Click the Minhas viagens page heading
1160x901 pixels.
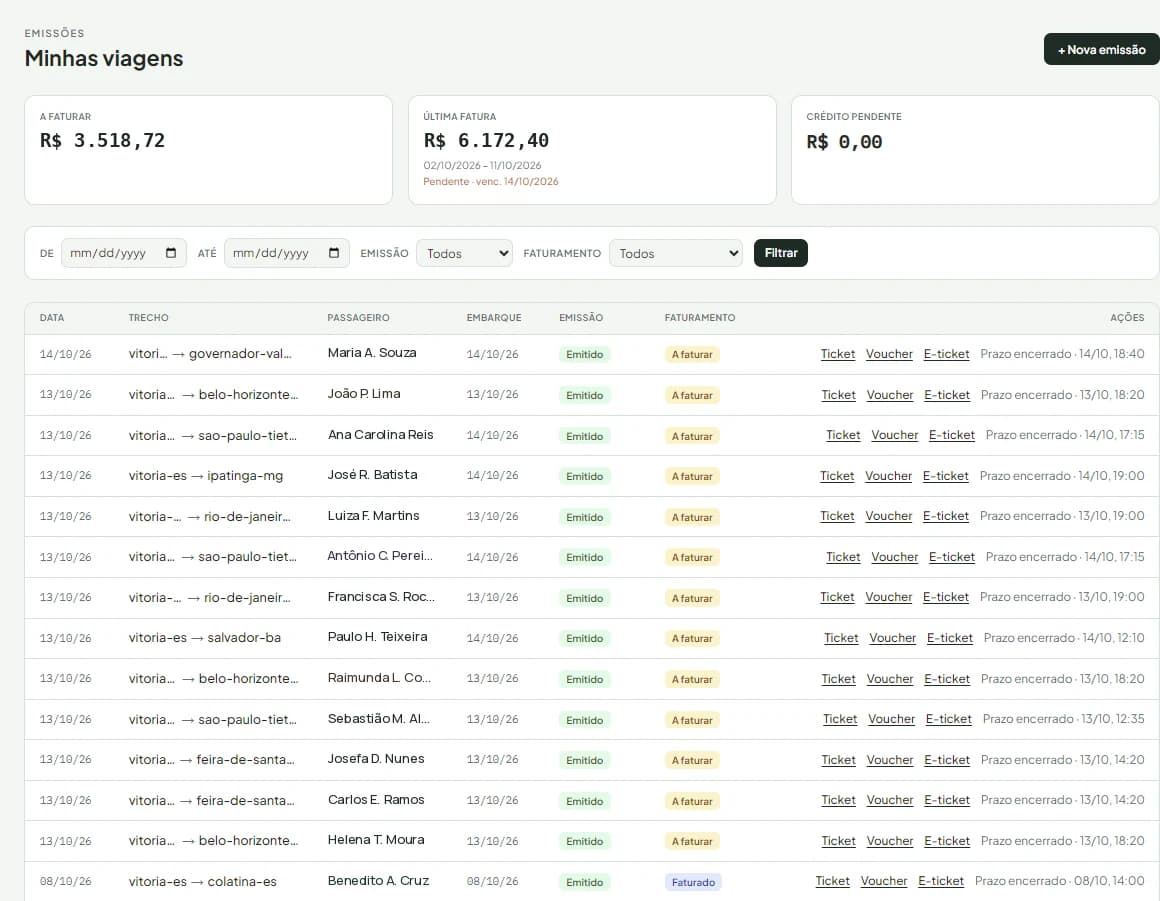pyautogui.click(x=104, y=58)
